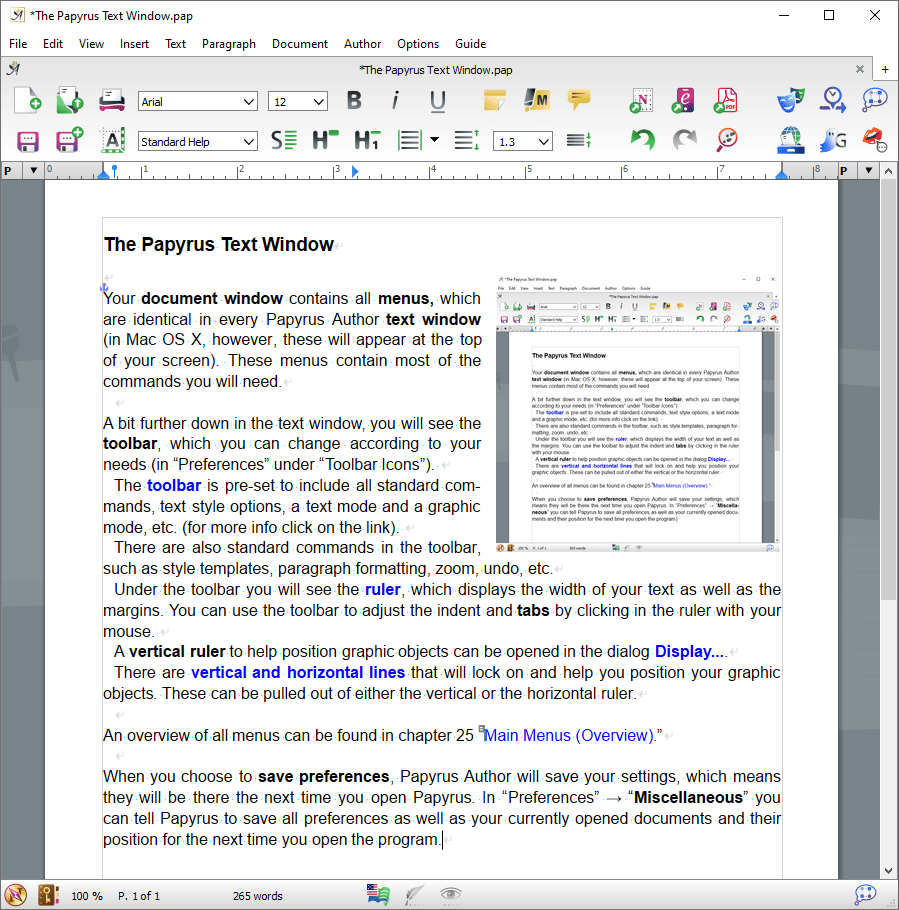Open the Paragraph menu

[x=229, y=44]
